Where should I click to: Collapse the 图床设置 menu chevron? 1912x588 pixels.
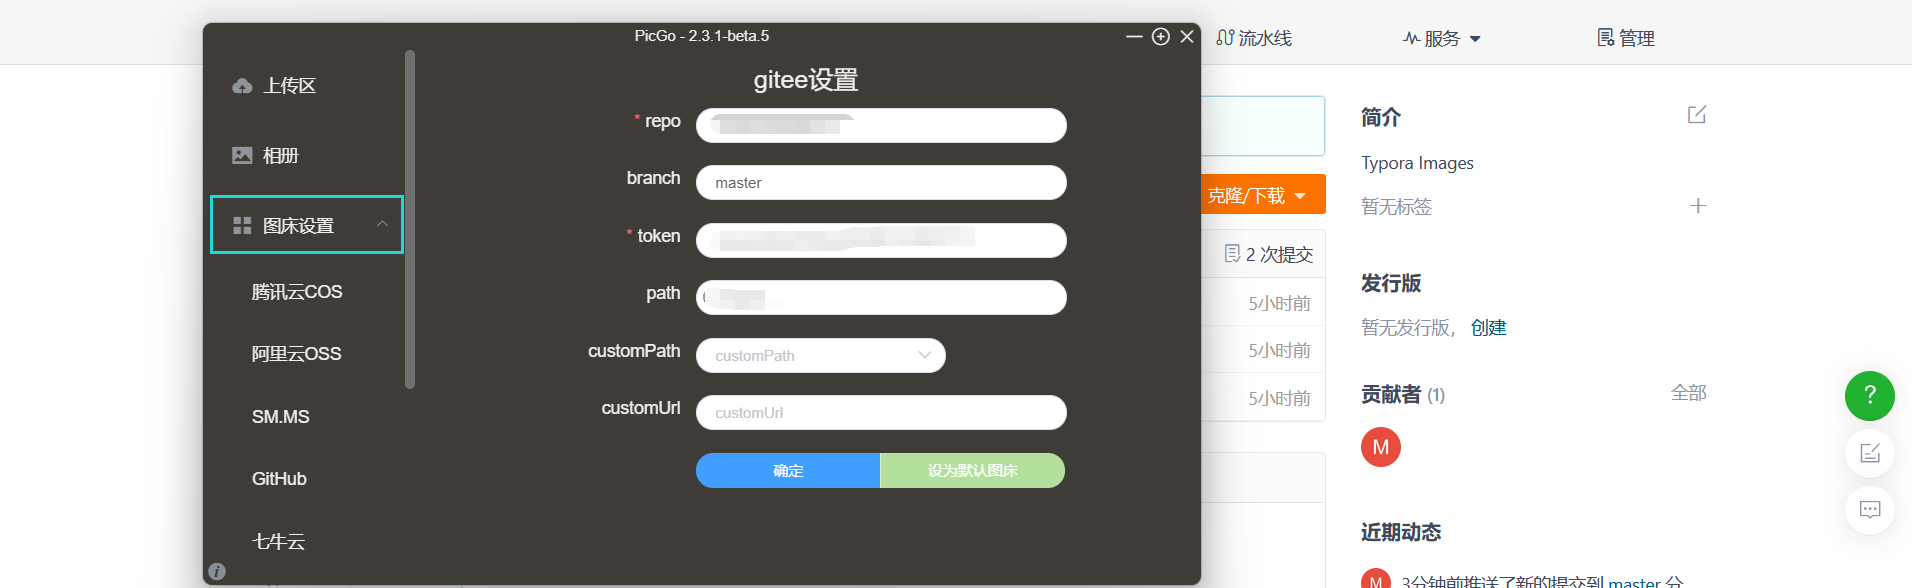pos(382,224)
